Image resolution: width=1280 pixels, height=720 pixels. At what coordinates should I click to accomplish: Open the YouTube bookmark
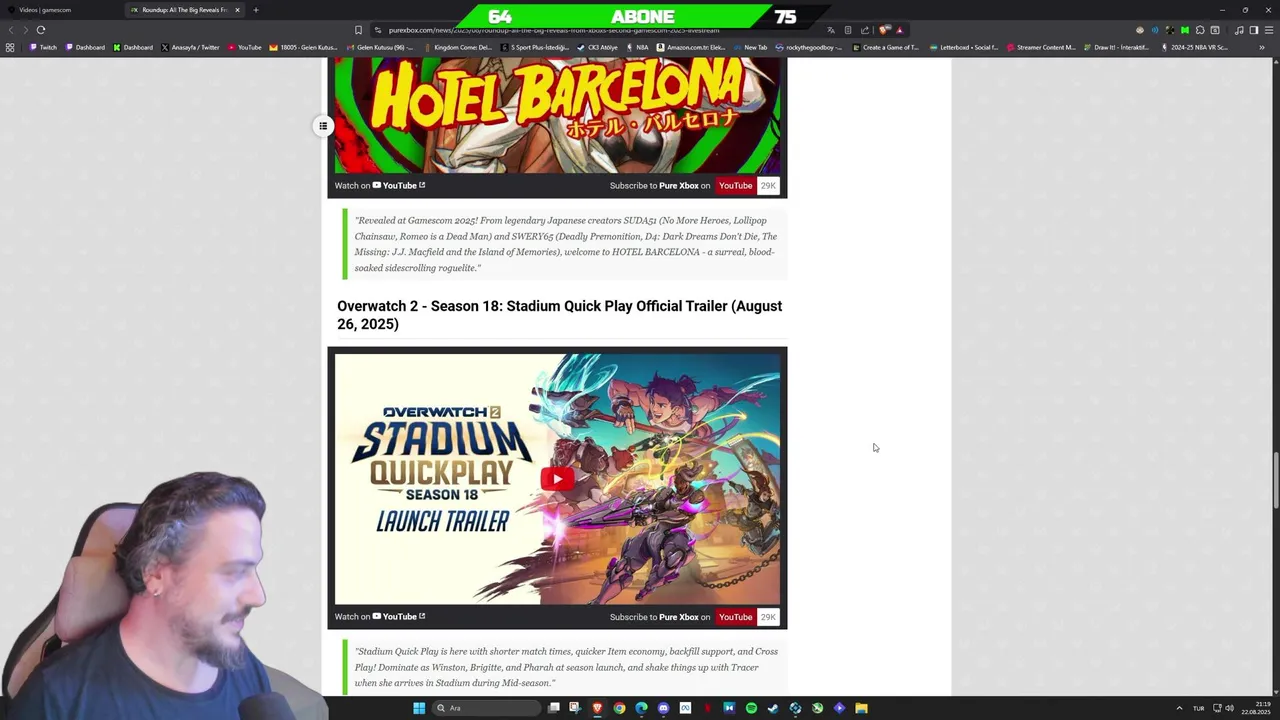244,47
